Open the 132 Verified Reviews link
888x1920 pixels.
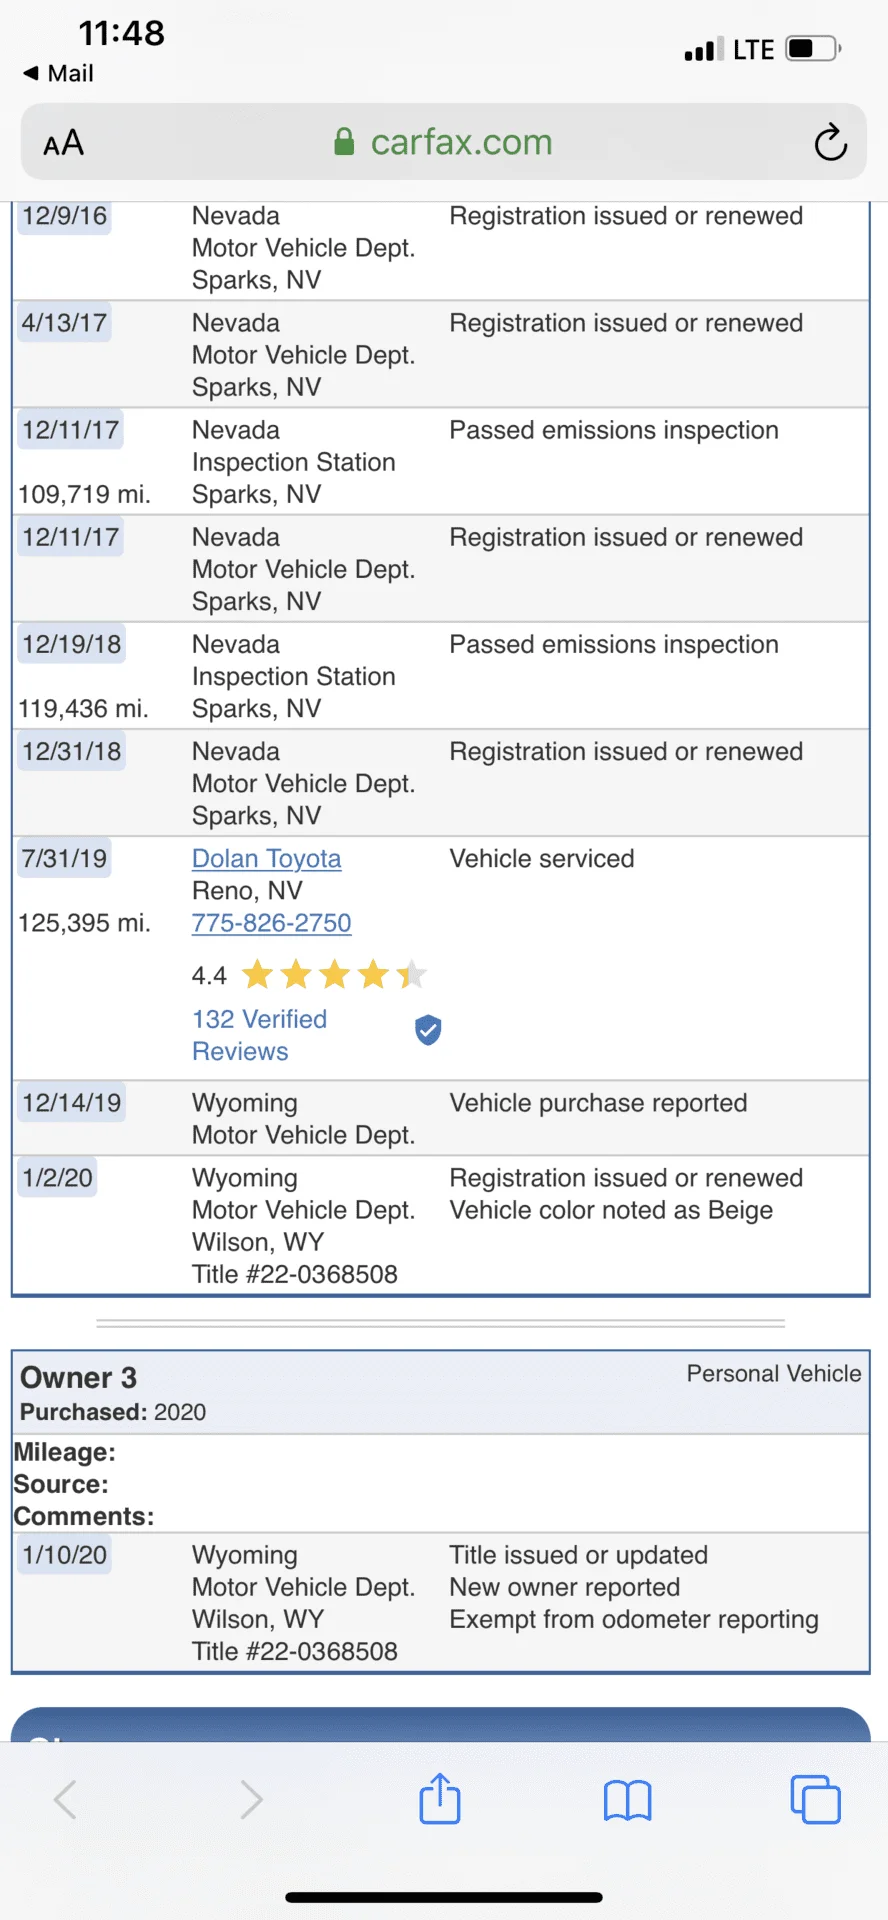260,1035
